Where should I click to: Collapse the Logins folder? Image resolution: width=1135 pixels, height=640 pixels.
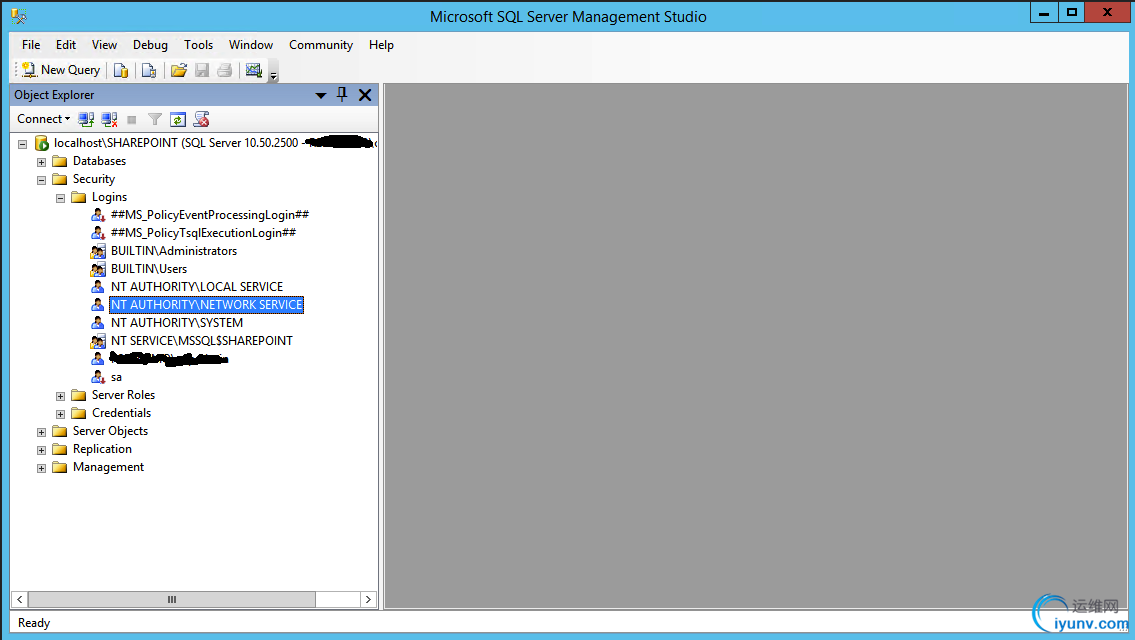pyautogui.click(x=60, y=198)
